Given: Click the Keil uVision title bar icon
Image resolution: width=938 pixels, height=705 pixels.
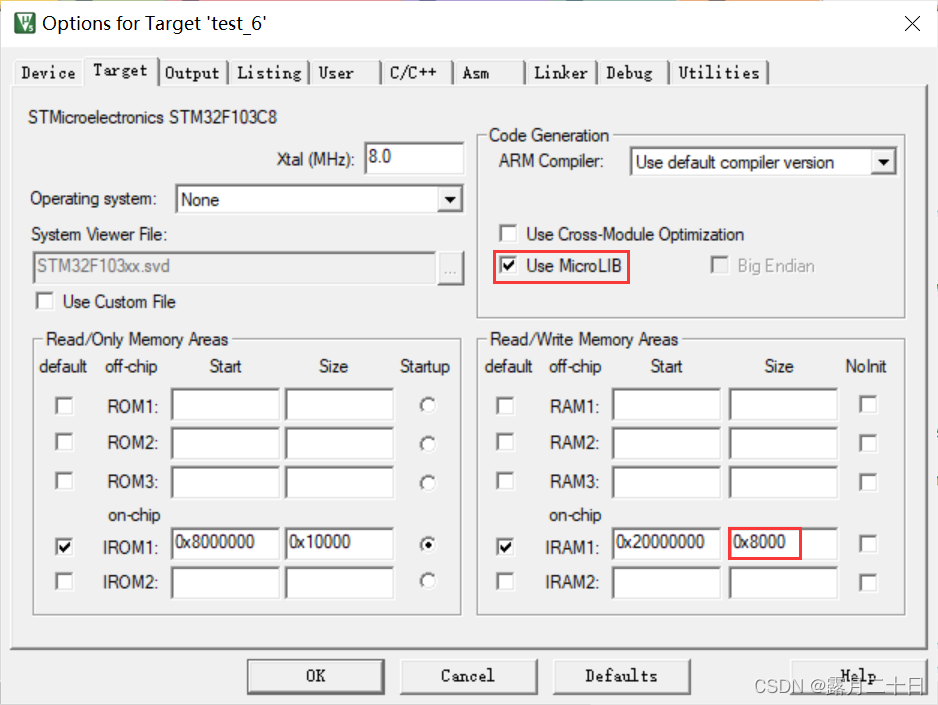Looking at the screenshot, I should (x=25, y=23).
